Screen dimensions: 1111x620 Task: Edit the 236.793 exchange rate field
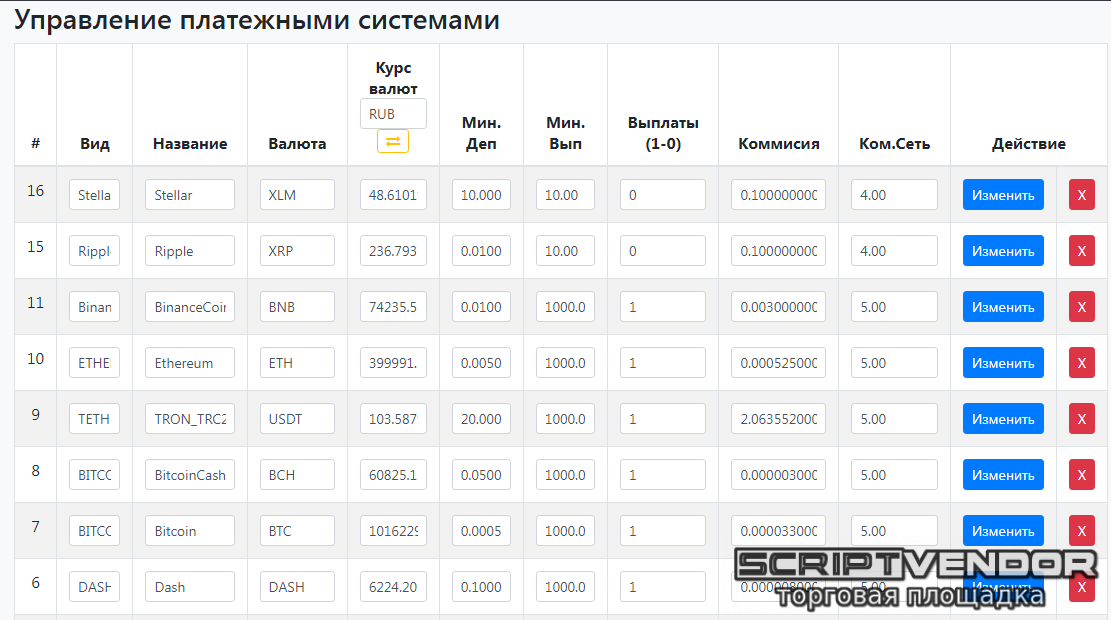pos(393,251)
